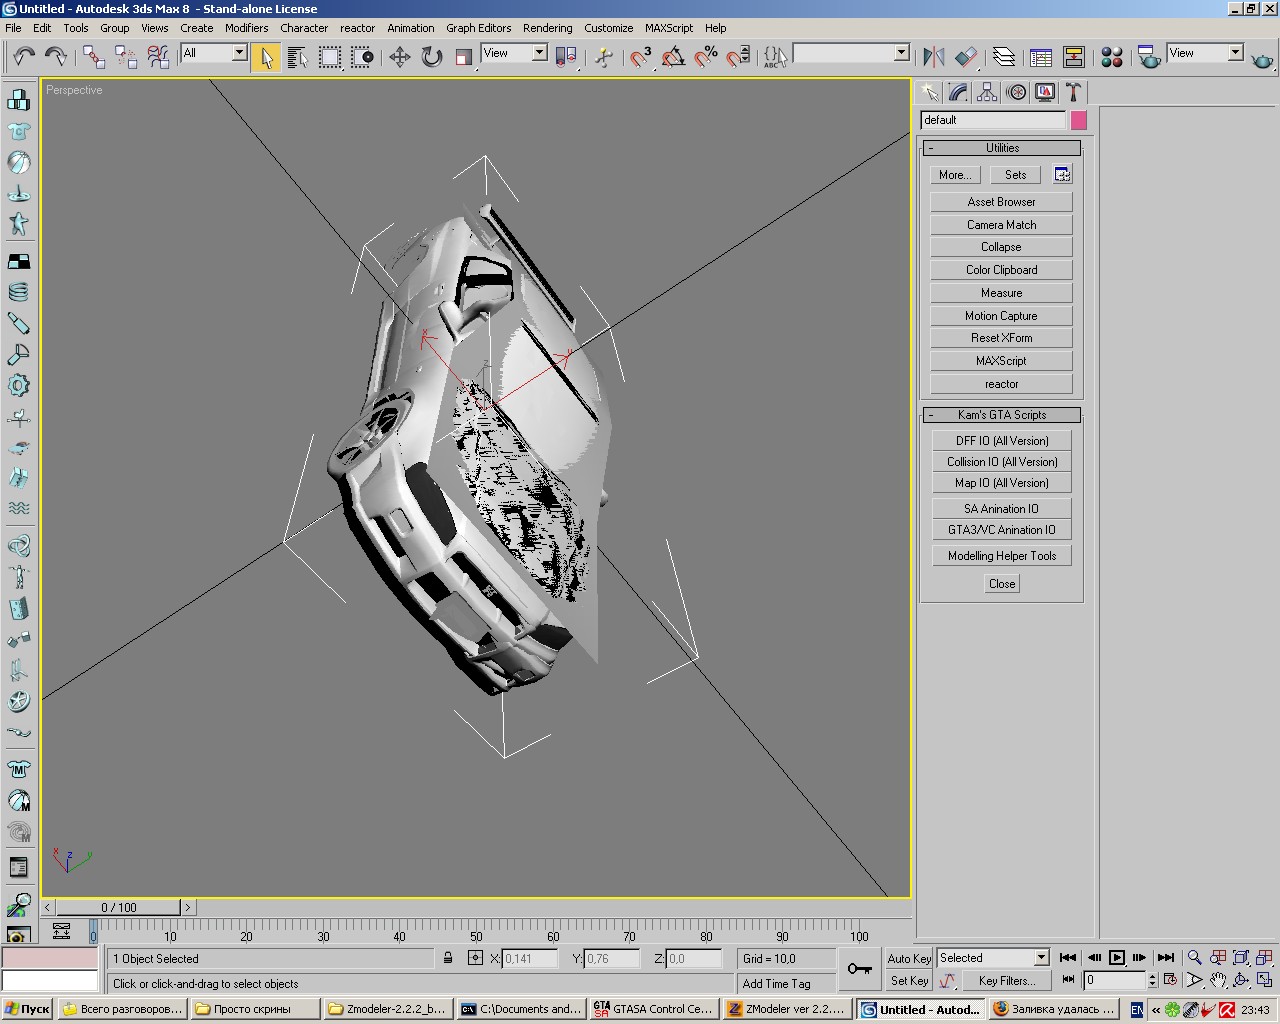The height and width of the screenshot is (1024, 1280).
Task: Activate the Arc Rotate viewport tool
Action: [x=1241, y=981]
